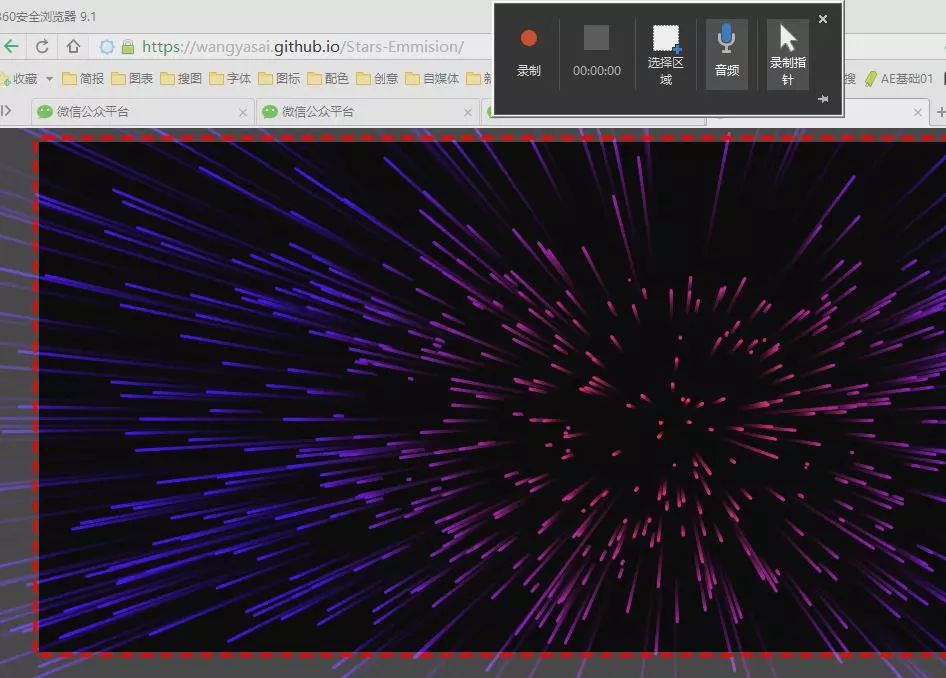Start recording with the red 录制 button

pos(529,54)
